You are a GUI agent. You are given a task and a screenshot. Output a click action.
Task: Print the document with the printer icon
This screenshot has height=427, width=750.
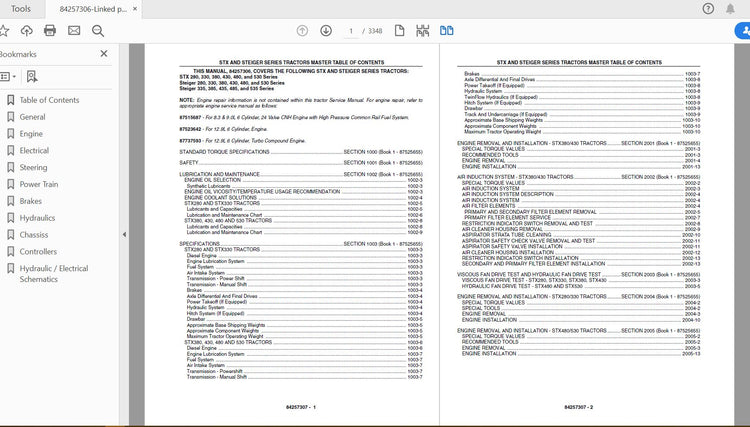50,31
